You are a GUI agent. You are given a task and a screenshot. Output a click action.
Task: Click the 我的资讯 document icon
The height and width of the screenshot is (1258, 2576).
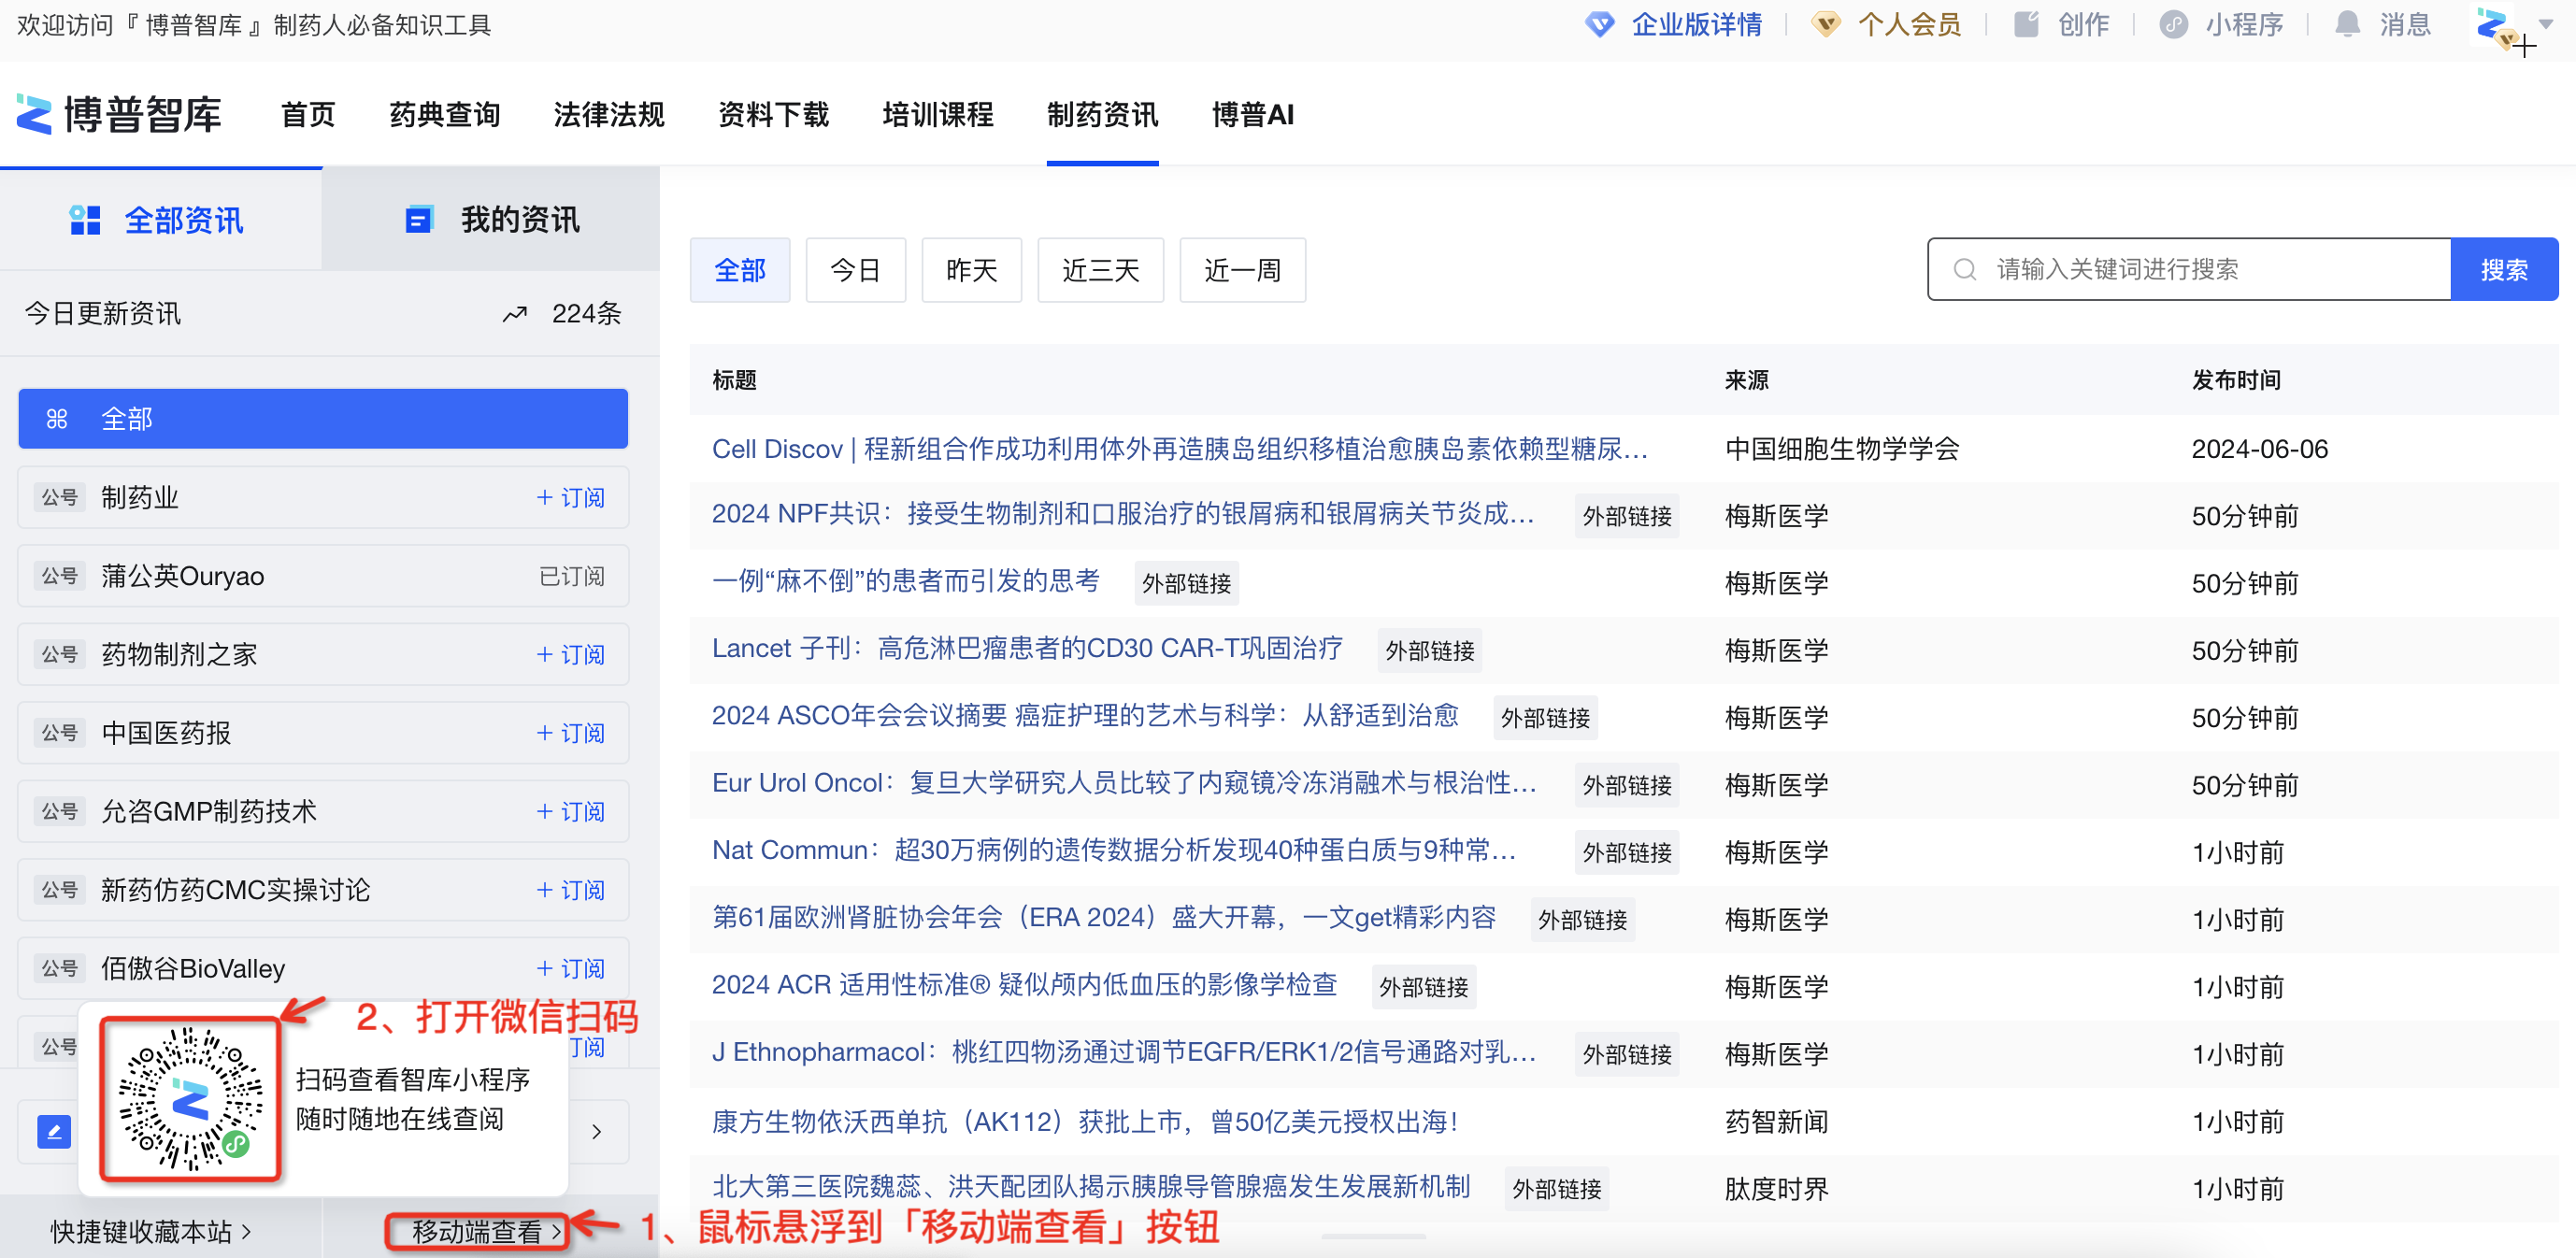(419, 220)
